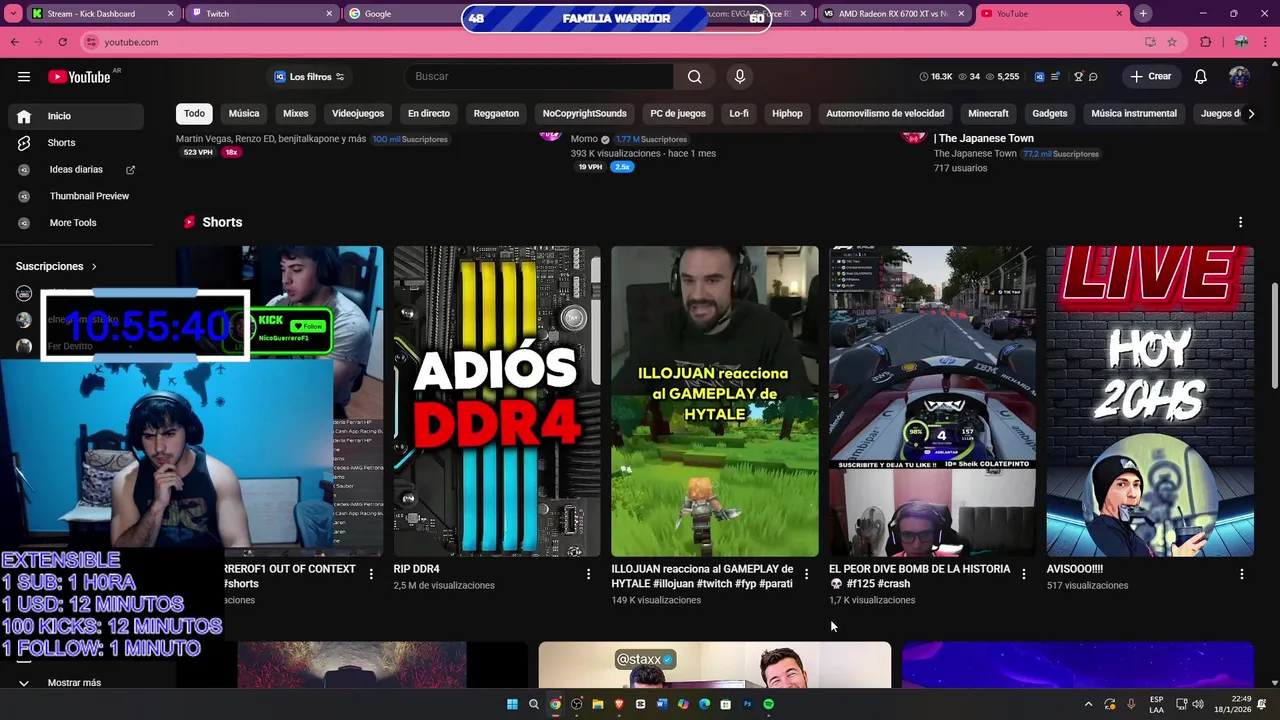Show hidden system tray icons

pyautogui.click(x=1088, y=704)
